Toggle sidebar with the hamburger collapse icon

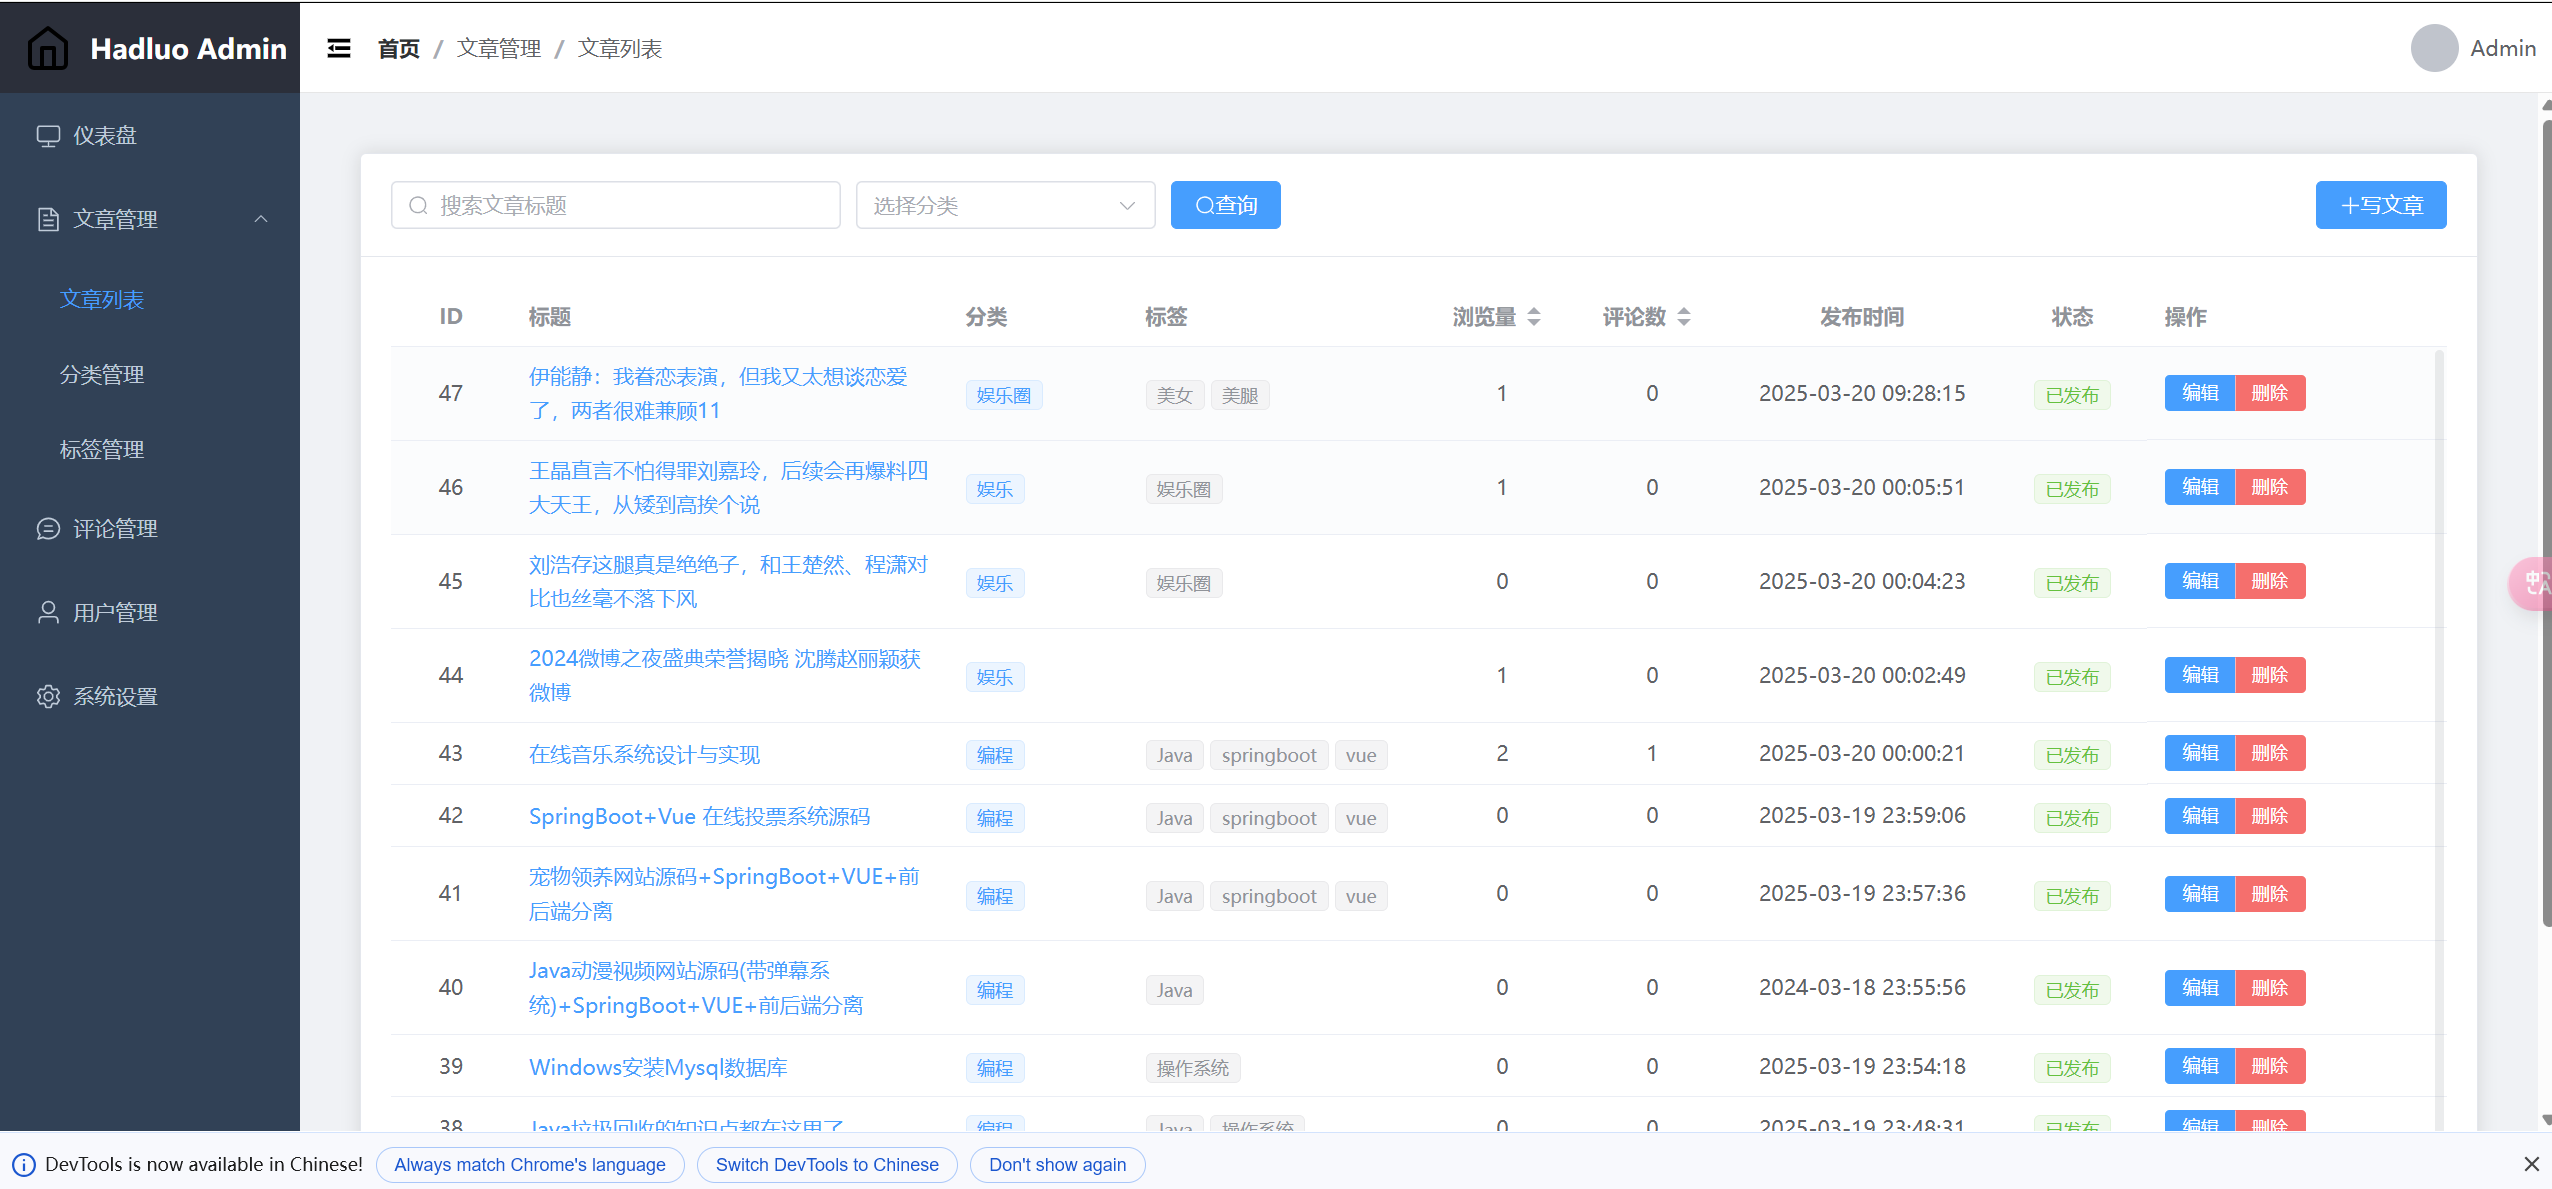[x=339, y=48]
